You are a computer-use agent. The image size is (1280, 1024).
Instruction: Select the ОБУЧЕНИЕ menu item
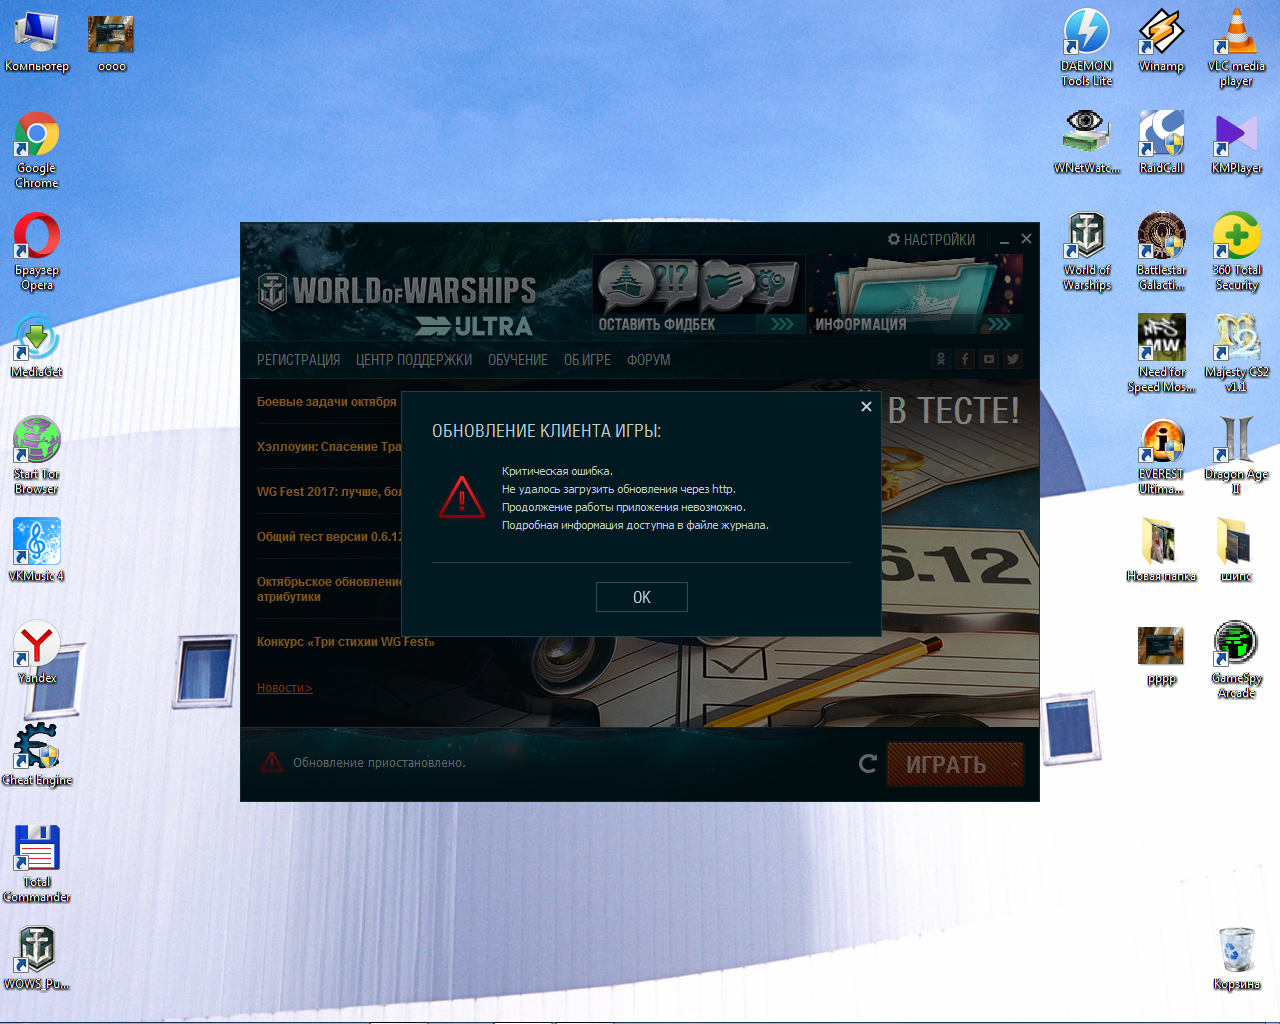click(518, 360)
